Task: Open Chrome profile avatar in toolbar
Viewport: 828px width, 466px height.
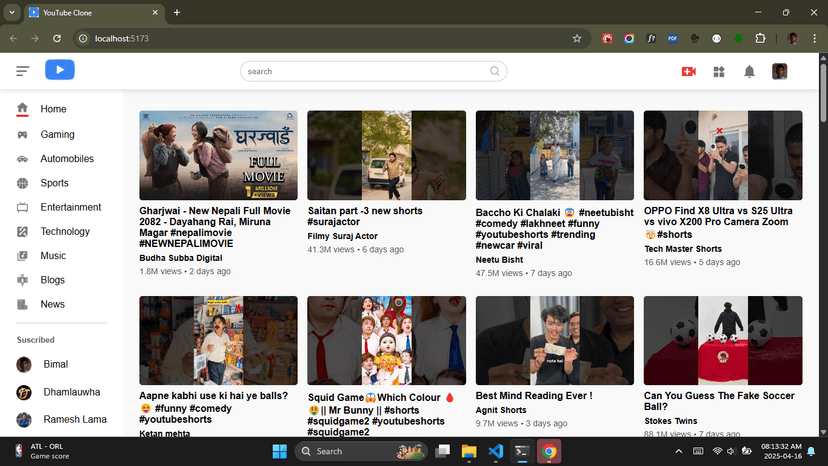Action: (x=792, y=39)
